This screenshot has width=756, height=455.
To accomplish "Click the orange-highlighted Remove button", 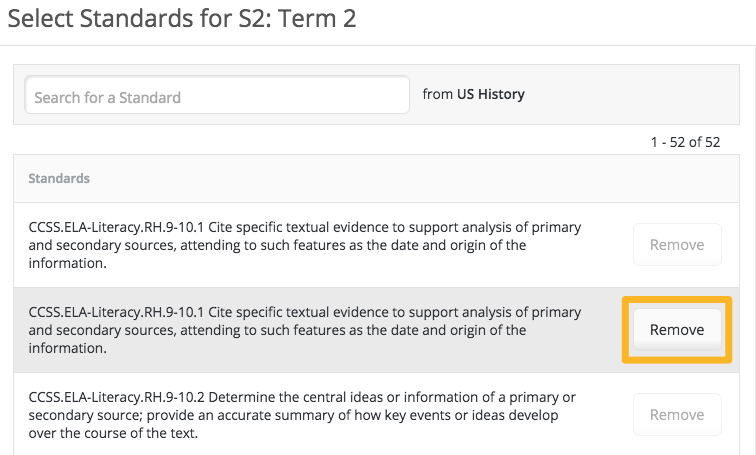I will point(677,330).
